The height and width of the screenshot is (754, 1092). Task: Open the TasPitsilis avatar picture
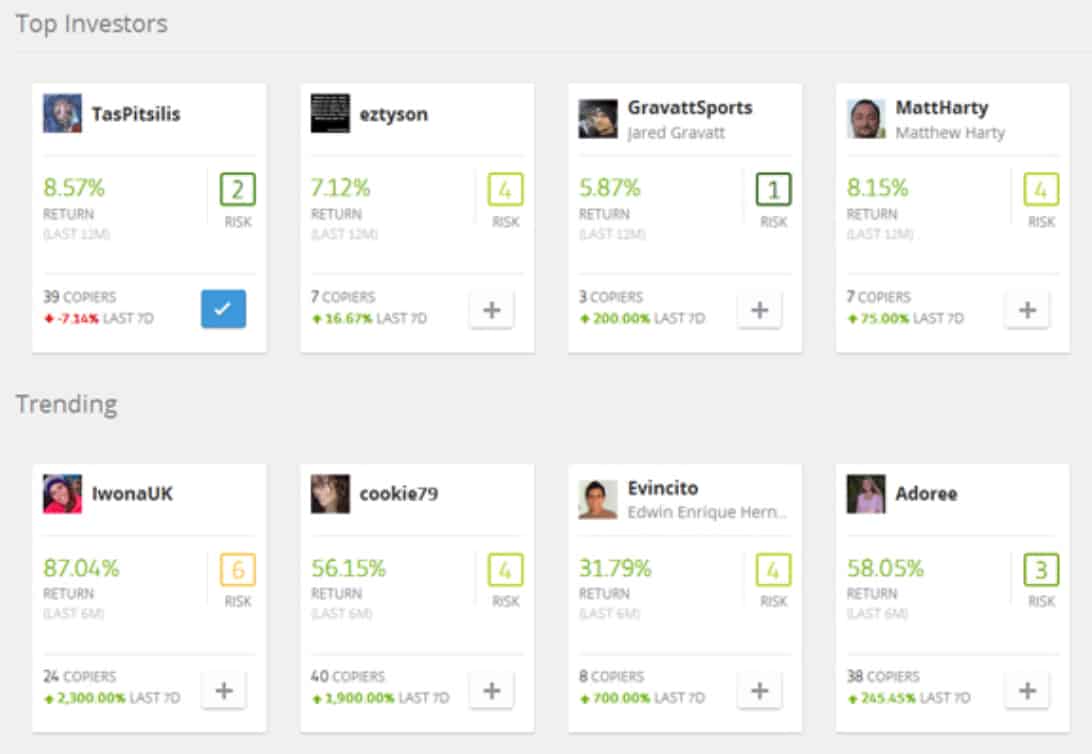62,113
